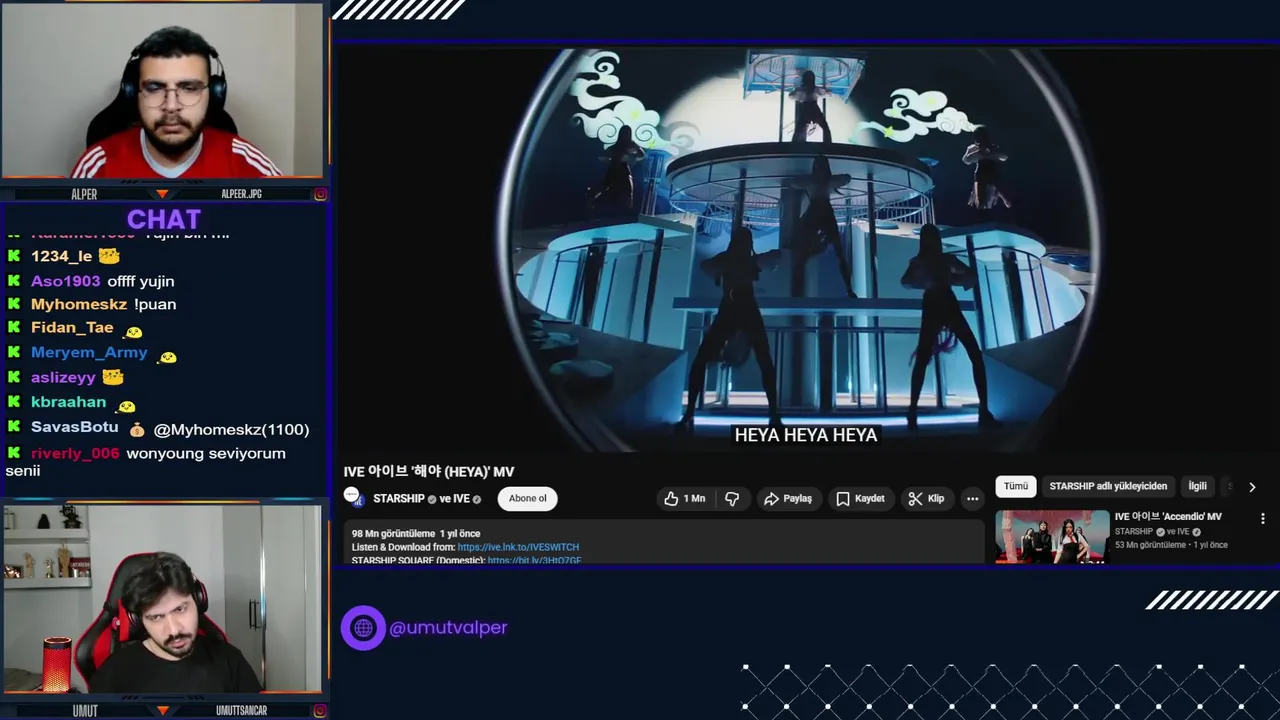Click the UMUT name label
The height and width of the screenshot is (720, 1280).
[x=85, y=711]
